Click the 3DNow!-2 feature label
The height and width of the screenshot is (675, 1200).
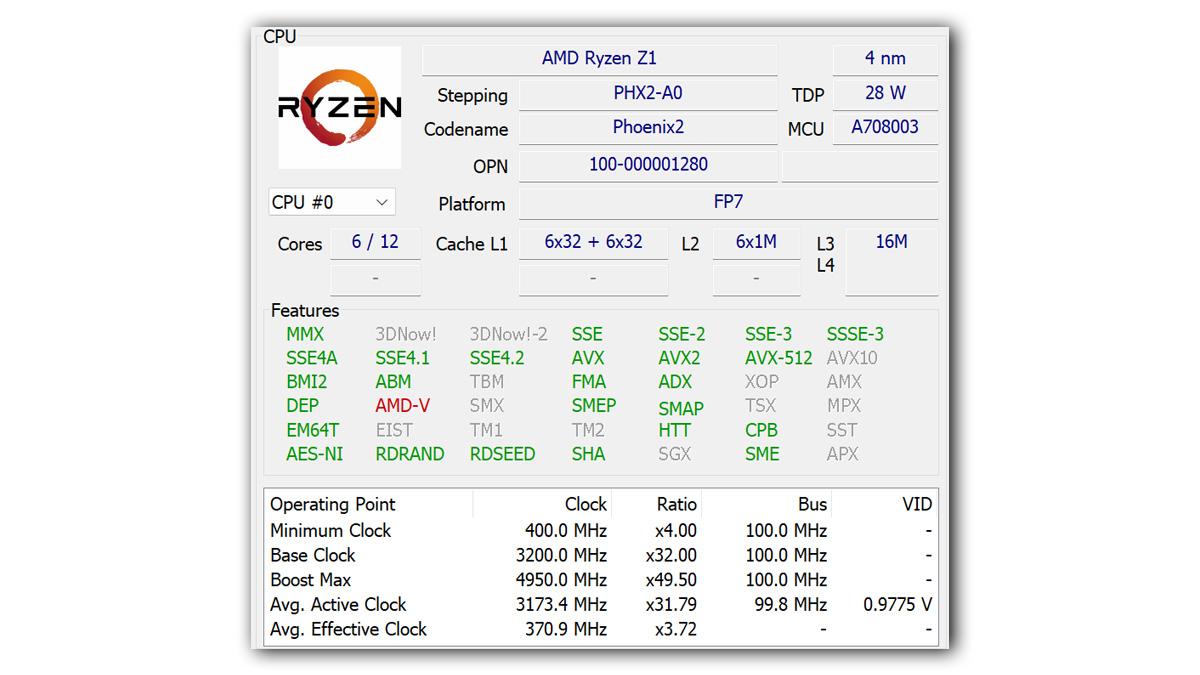point(509,335)
